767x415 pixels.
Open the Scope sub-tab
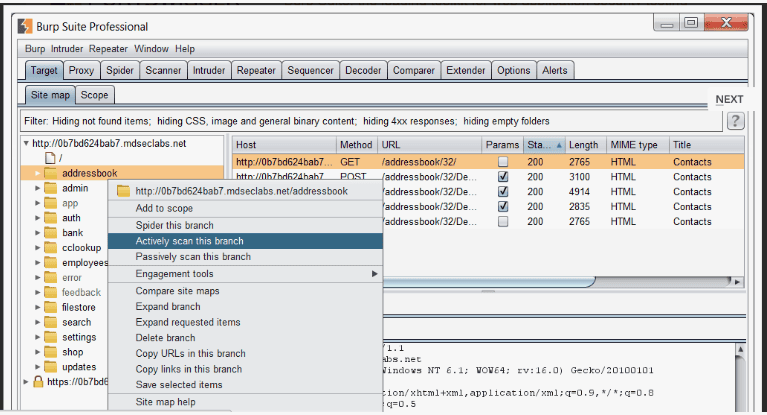tap(94, 95)
